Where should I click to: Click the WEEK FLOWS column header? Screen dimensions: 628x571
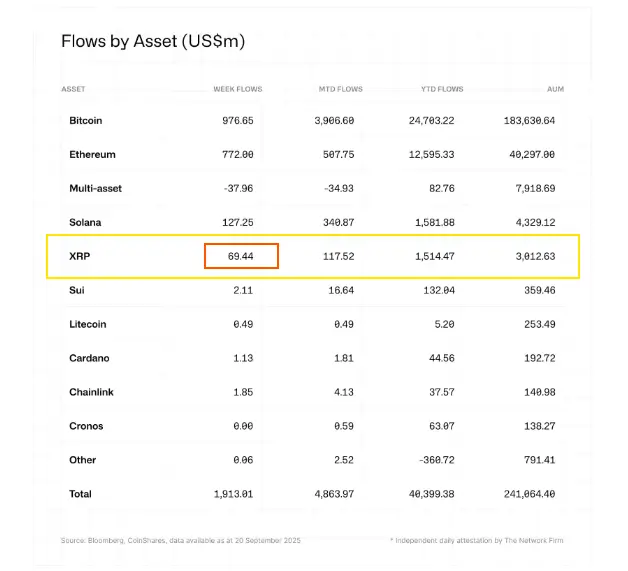(238, 89)
